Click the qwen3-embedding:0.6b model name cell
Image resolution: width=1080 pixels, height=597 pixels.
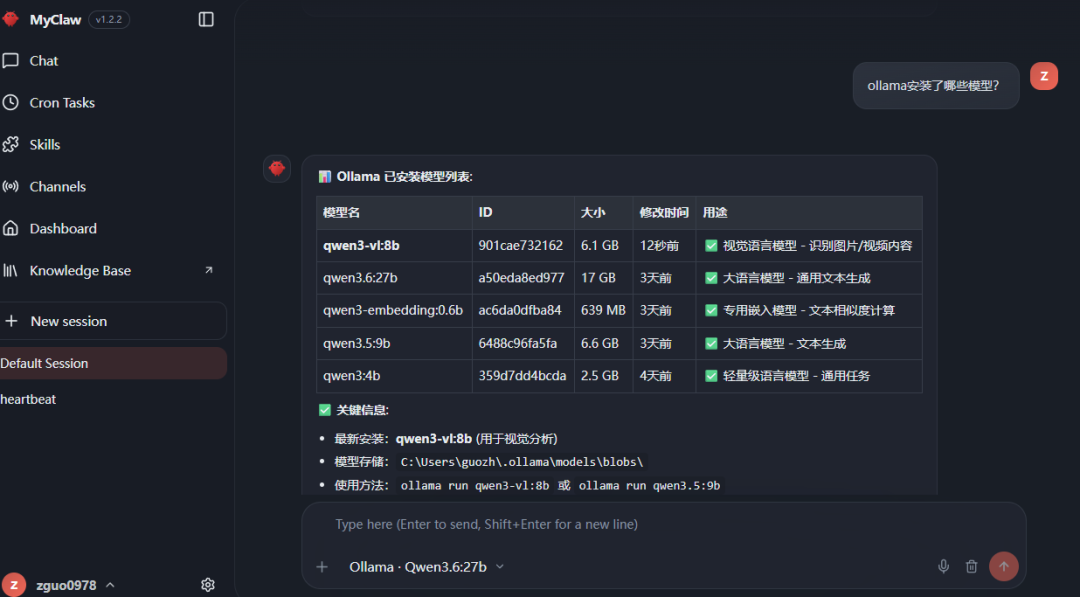(x=393, y=311)
